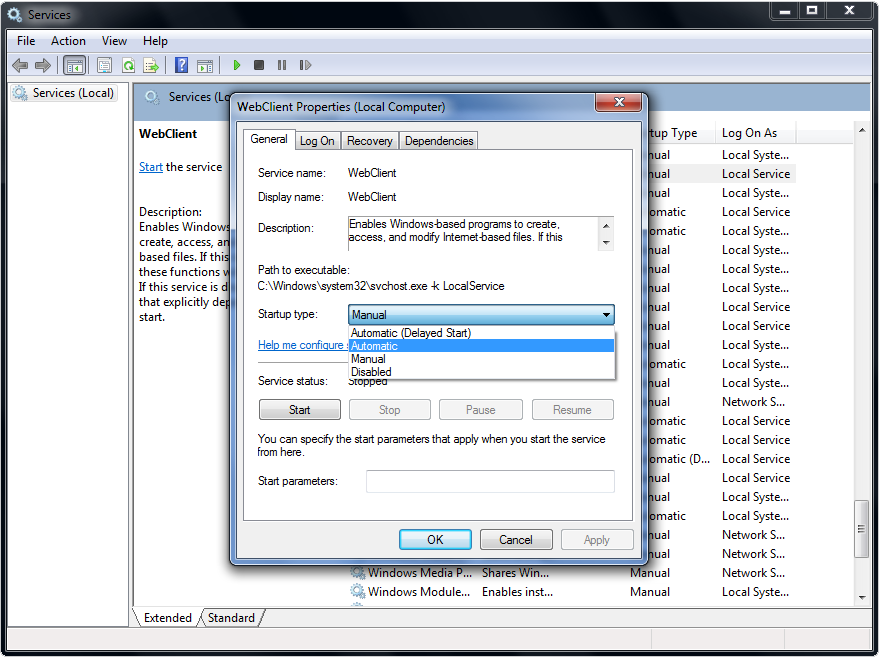This screenshot has height=657, width=879.
Task: Toggle the Show/Hide Action Pane icon
Action: (x=205, y=66)
